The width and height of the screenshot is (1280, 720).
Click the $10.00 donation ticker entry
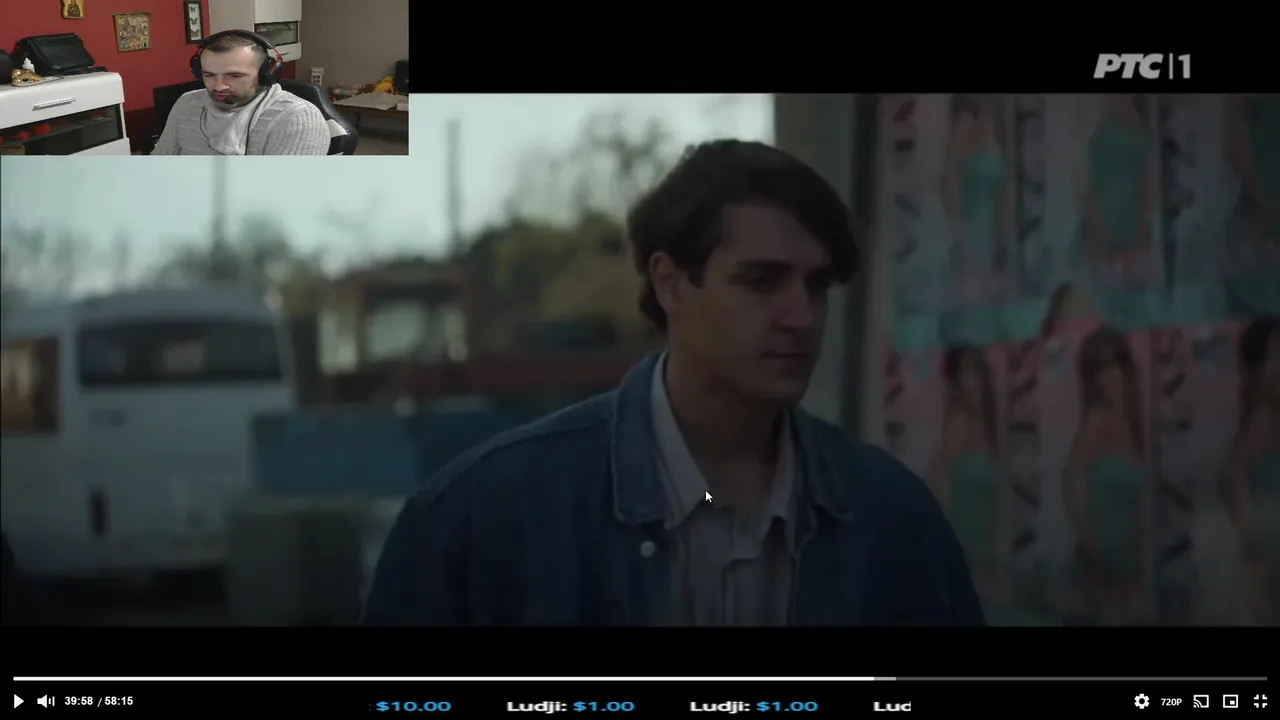pyautogui.click(x=413, y=706)
